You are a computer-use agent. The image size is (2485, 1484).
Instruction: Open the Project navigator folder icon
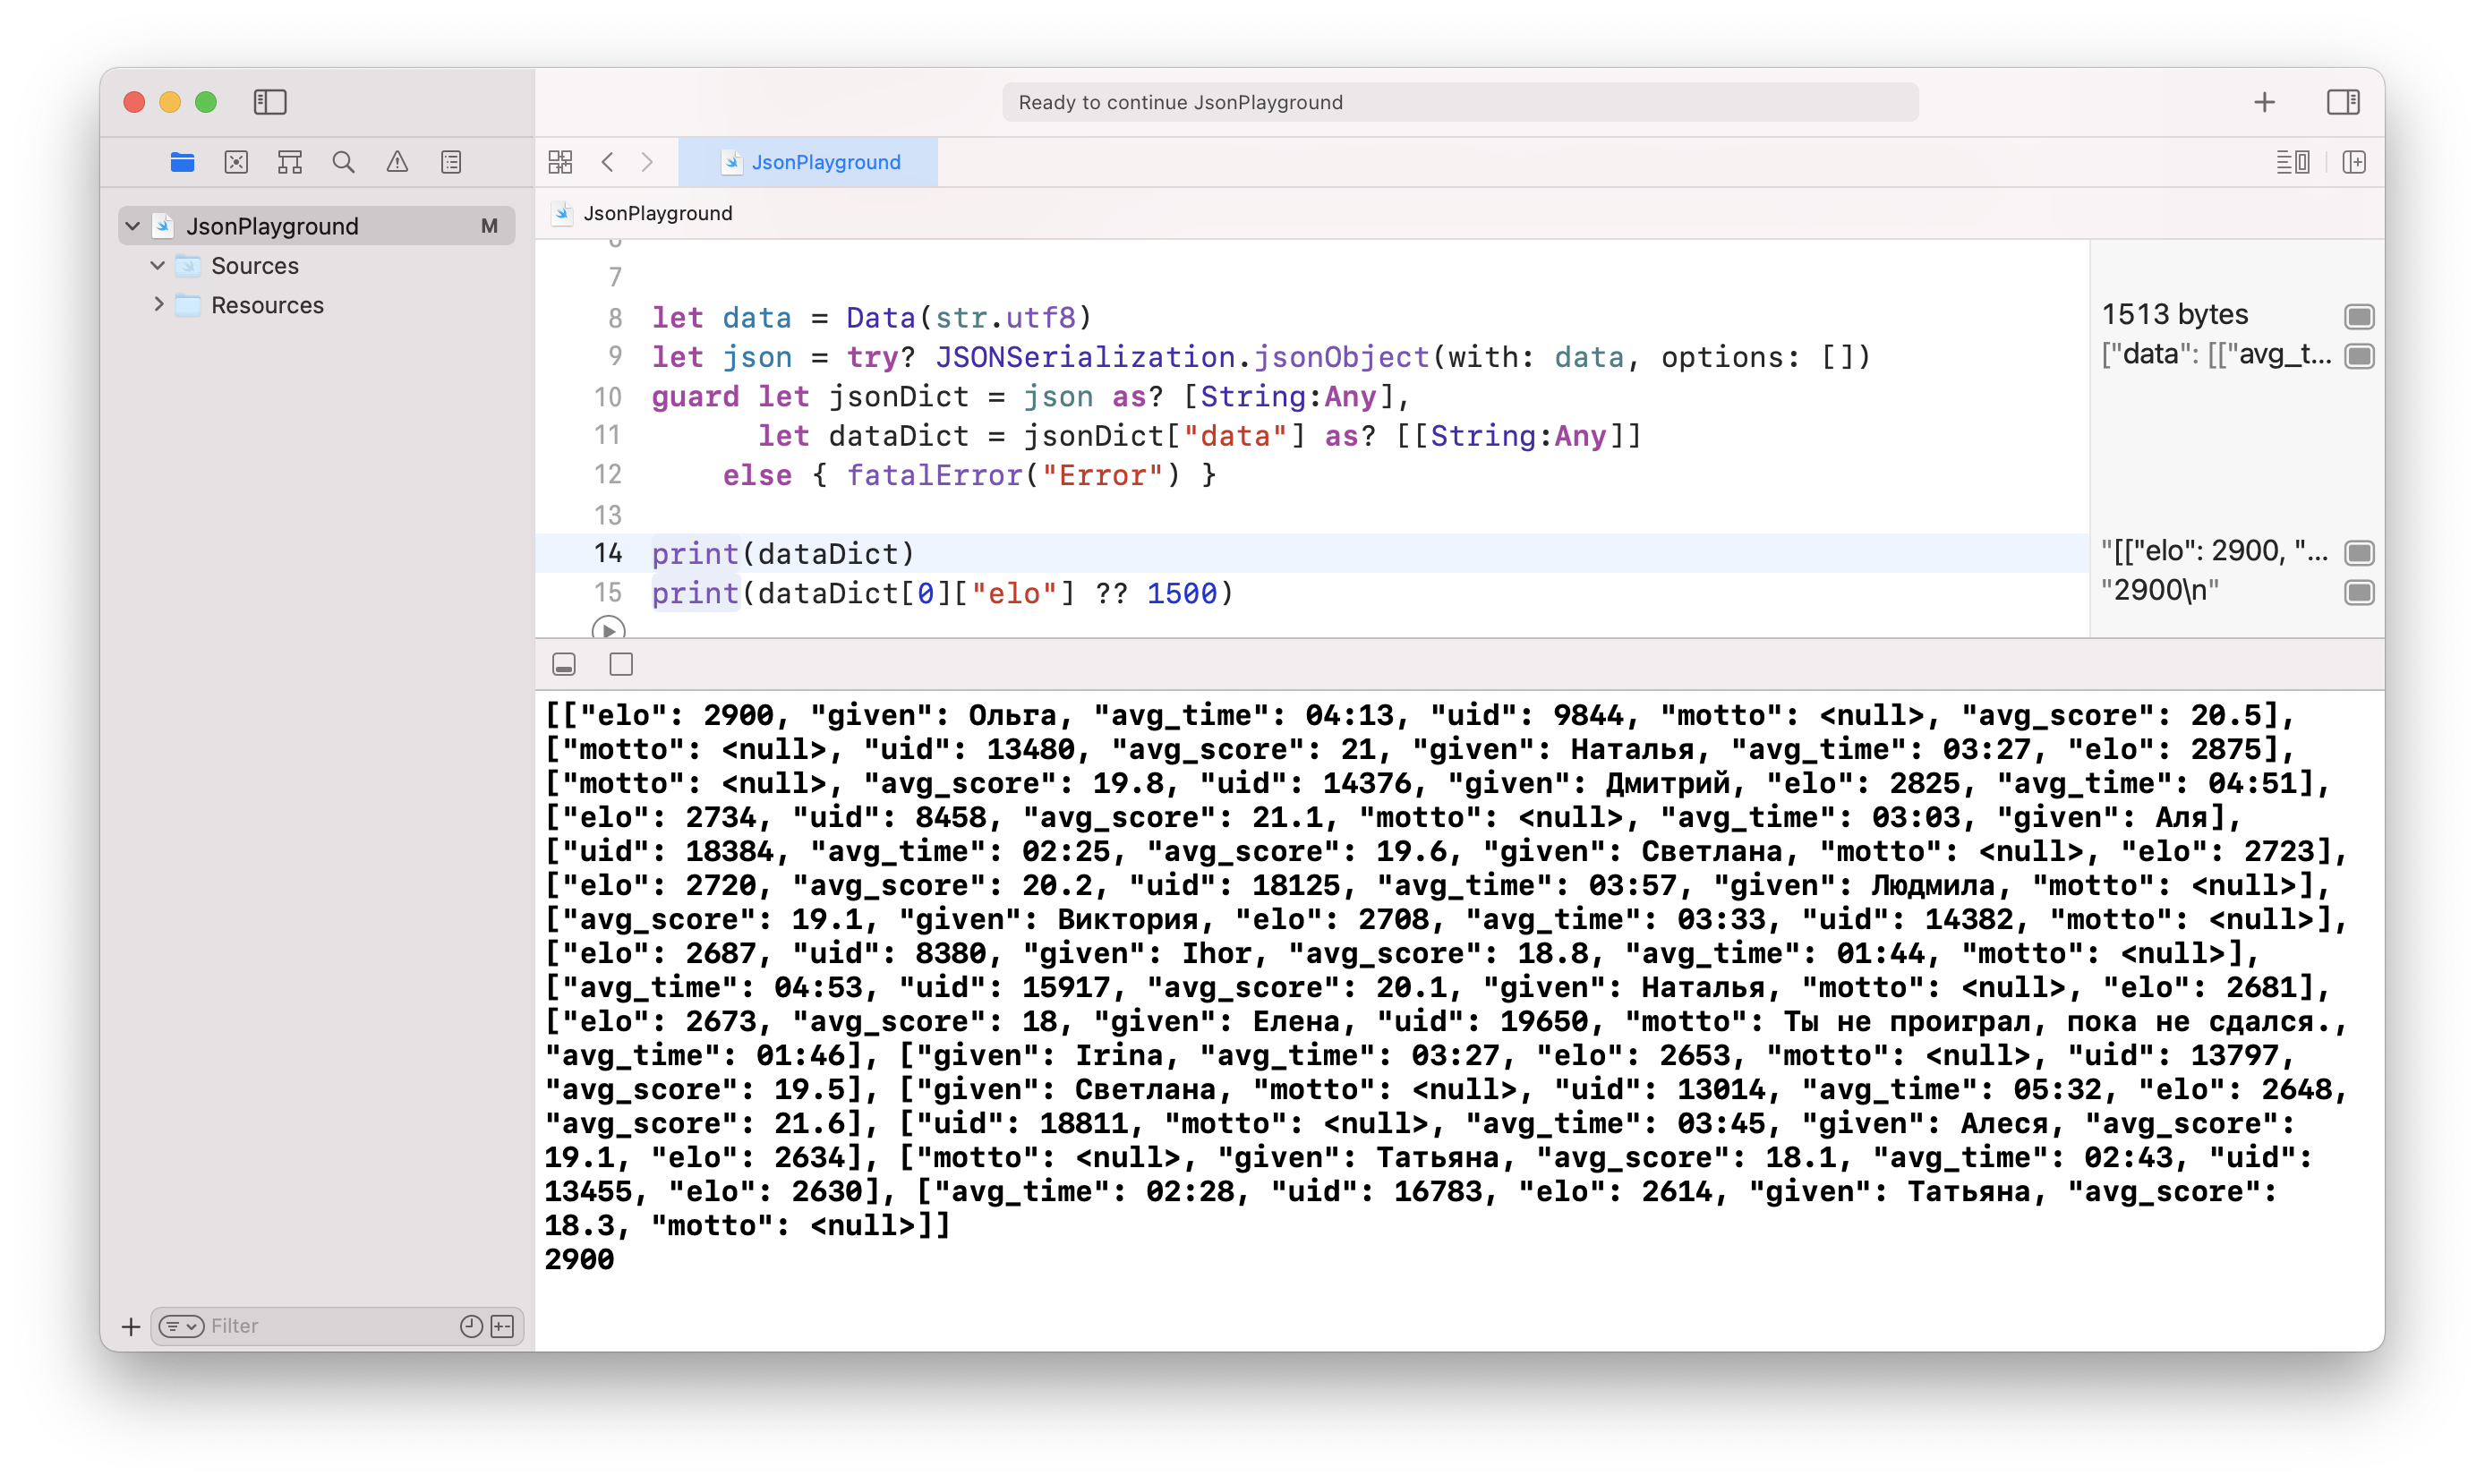coord(182,162)
